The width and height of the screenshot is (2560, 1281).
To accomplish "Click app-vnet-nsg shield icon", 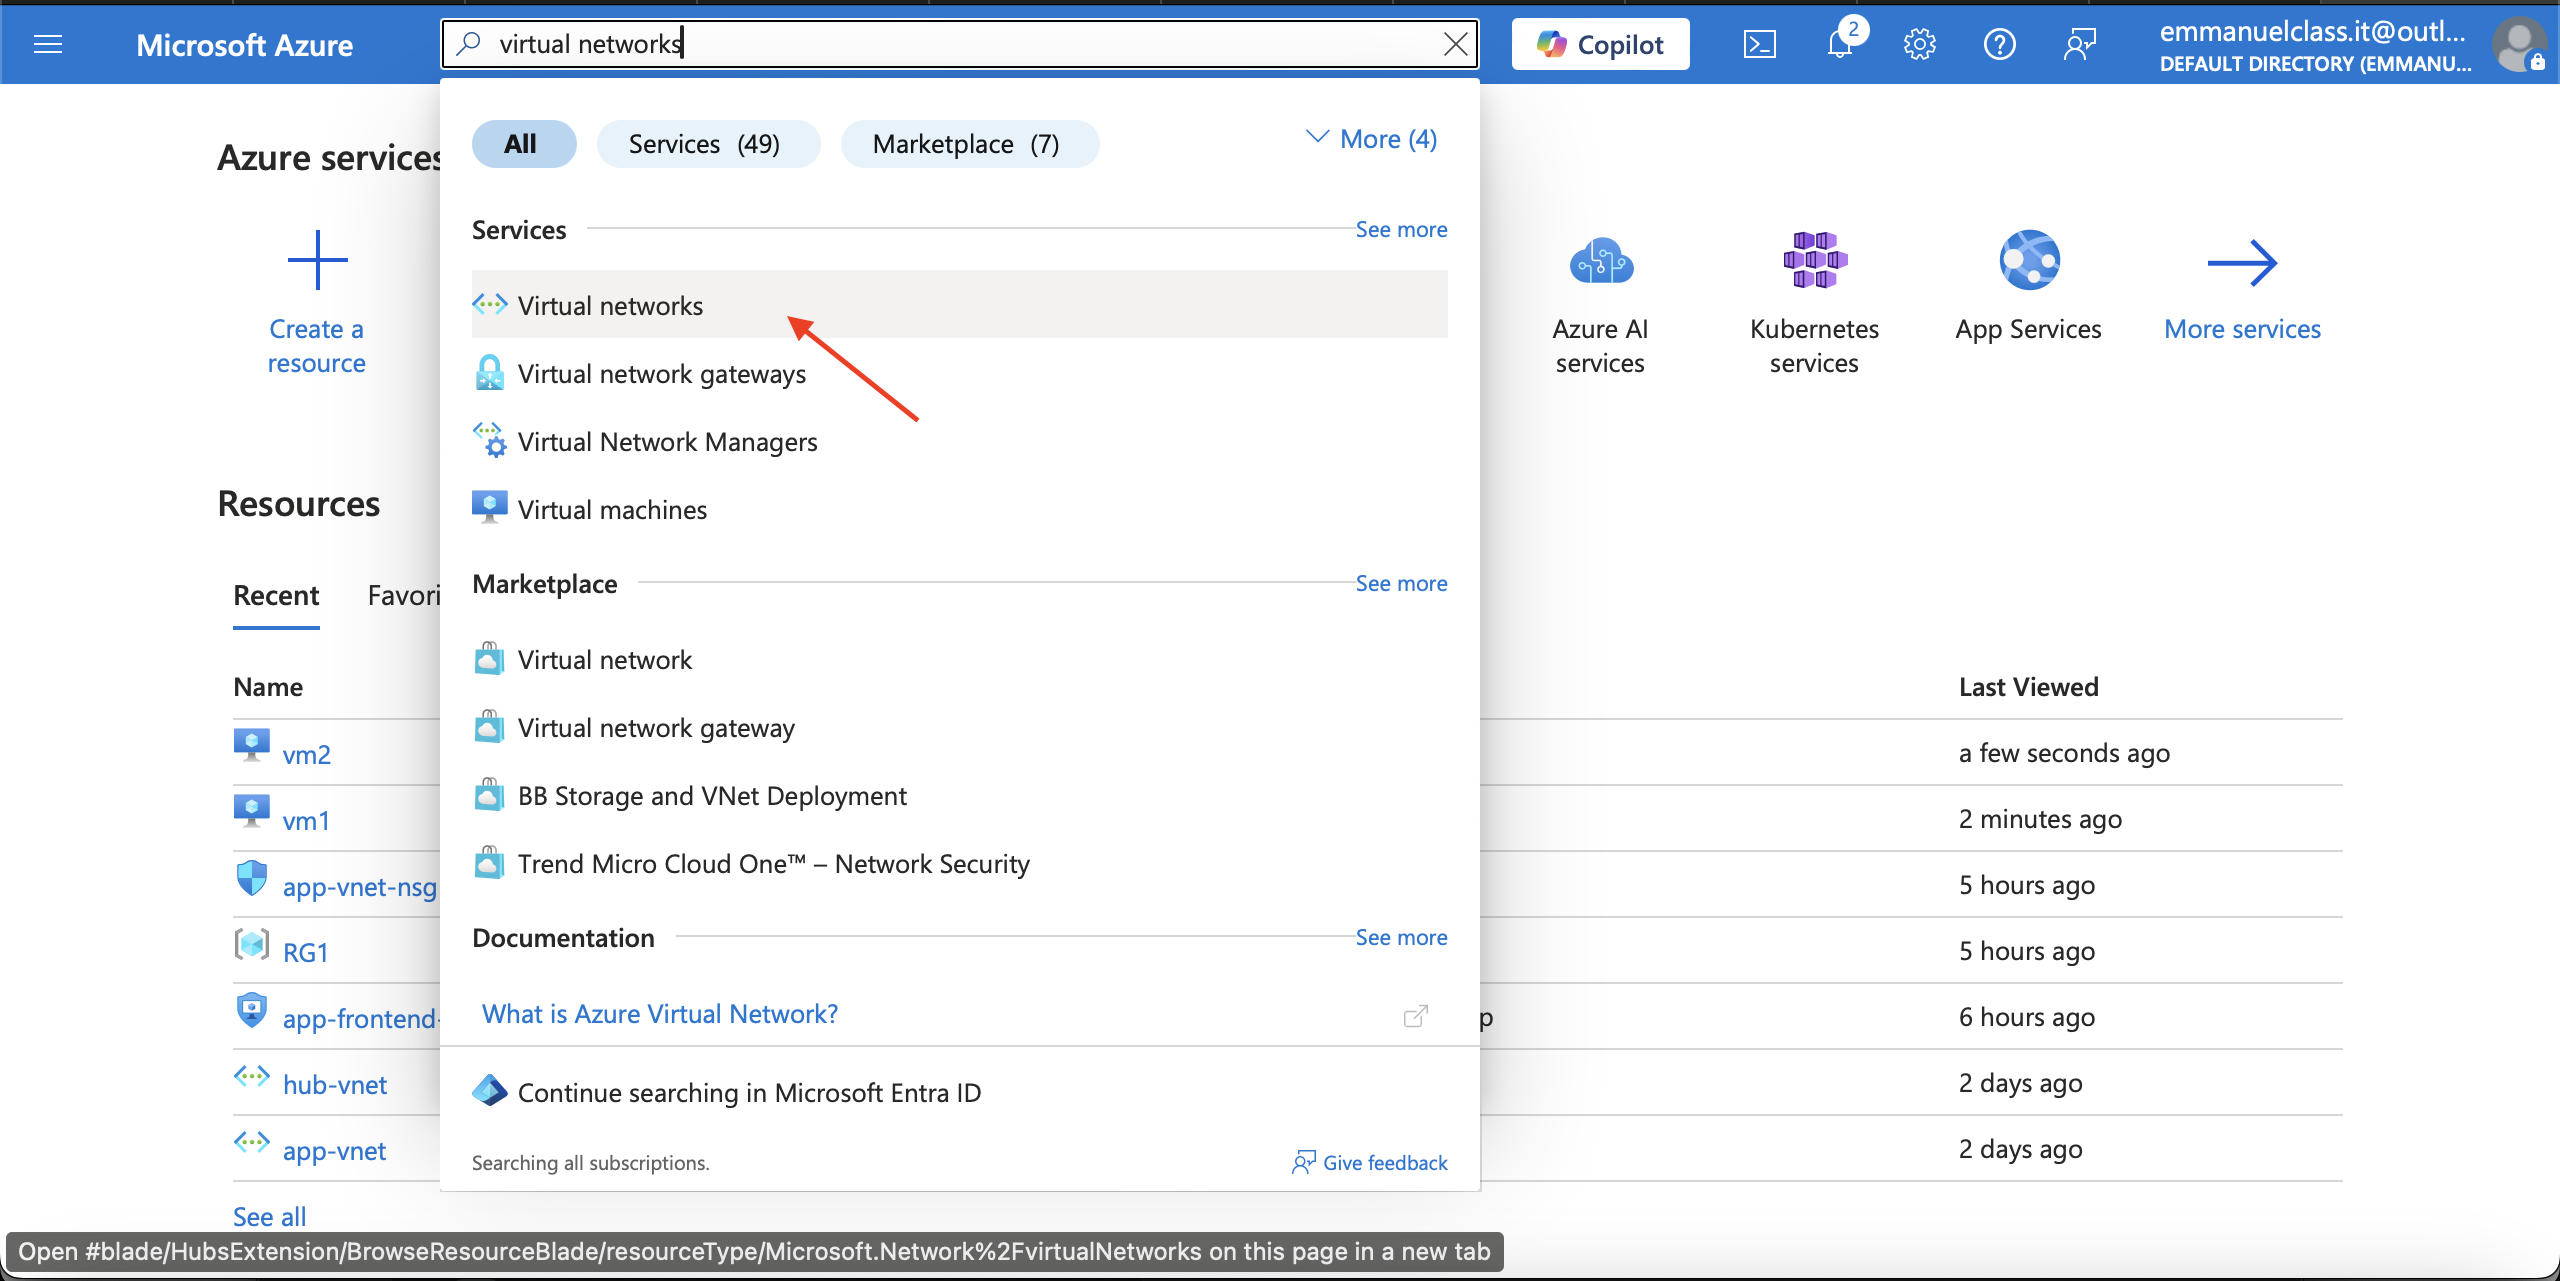I will (x=251, y=878).
